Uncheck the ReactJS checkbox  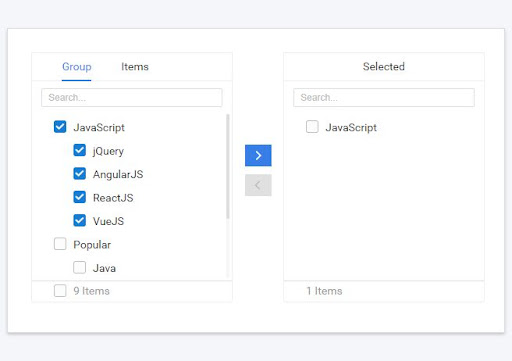[x=79, y=197]
